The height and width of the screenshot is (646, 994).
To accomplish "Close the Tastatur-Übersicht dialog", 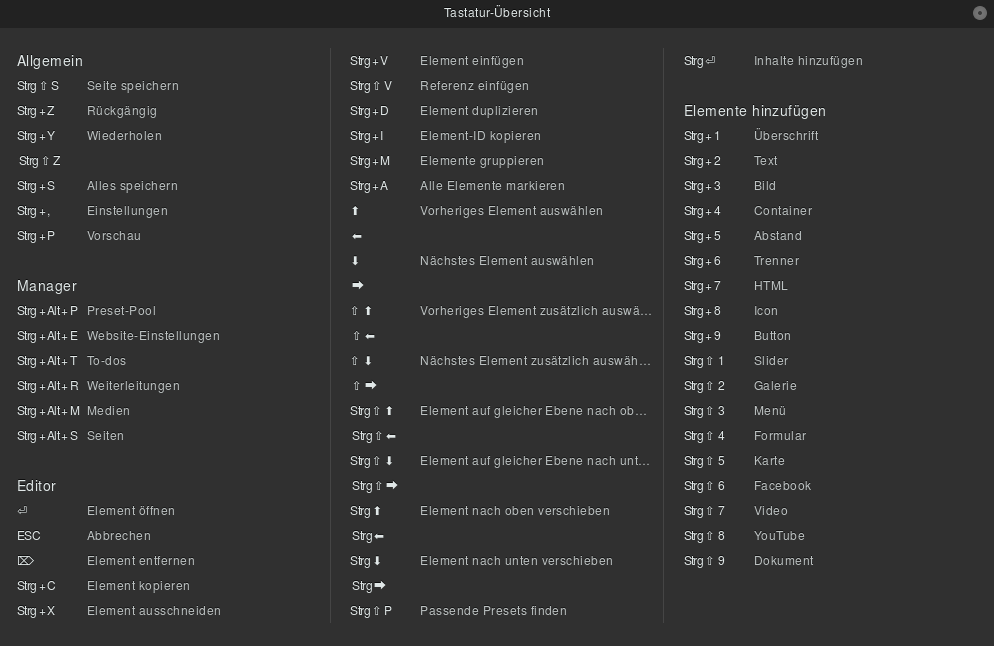I will click(x=979, y=13).
